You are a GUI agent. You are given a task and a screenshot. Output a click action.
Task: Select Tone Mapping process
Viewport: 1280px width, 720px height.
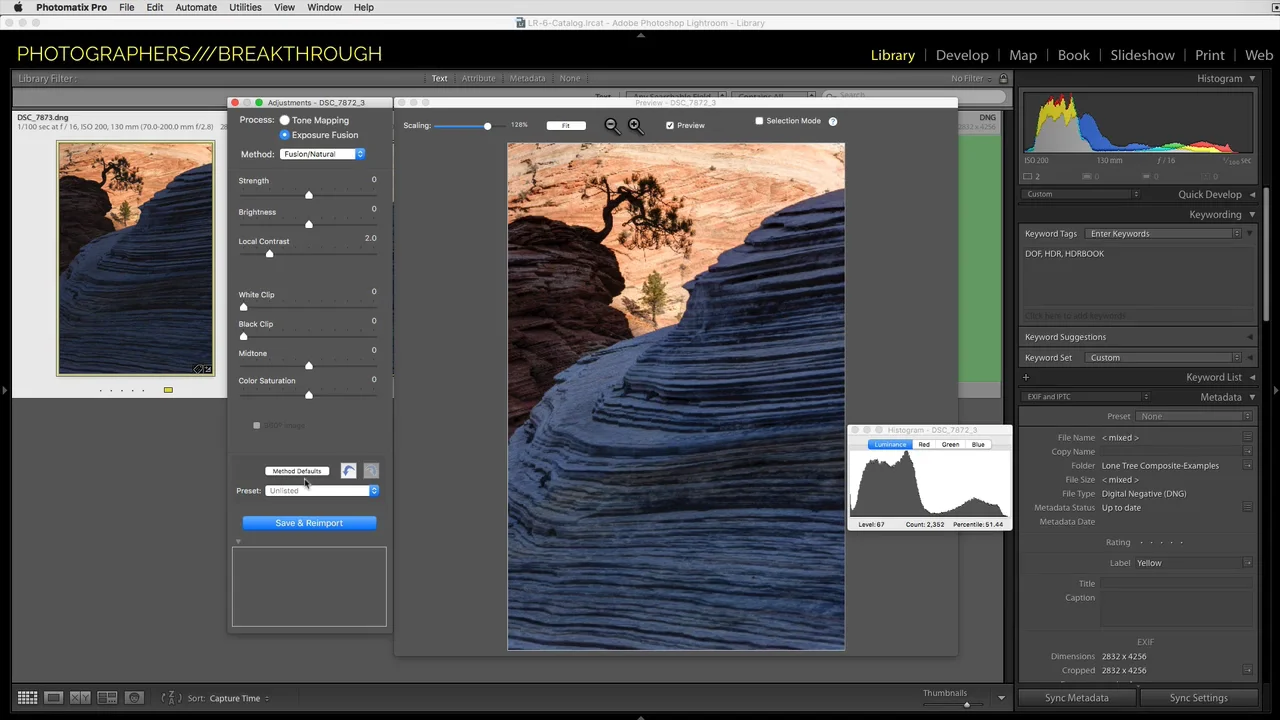coord(284,120)
